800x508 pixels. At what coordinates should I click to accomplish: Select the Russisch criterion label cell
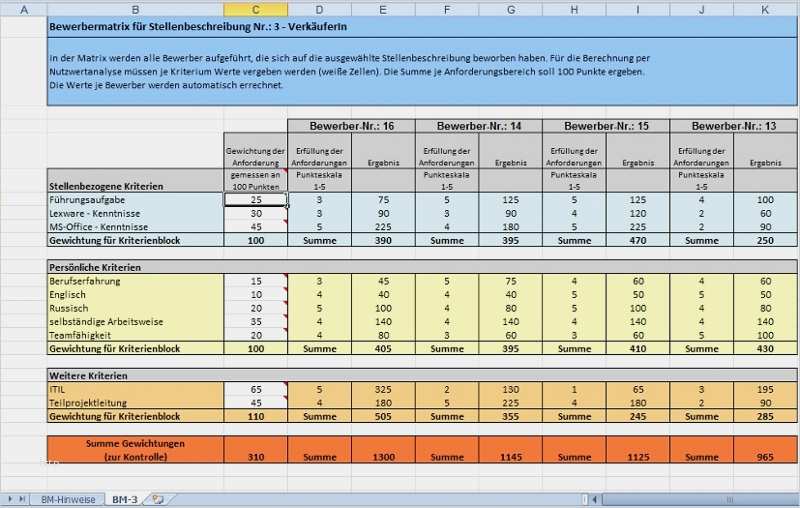(x=135, y=309)
